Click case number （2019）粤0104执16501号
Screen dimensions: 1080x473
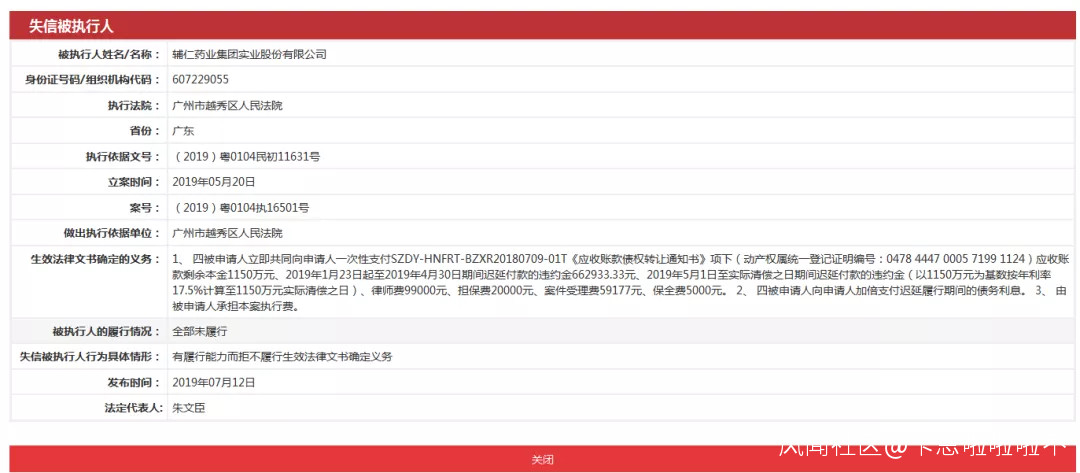coord(240,207)
